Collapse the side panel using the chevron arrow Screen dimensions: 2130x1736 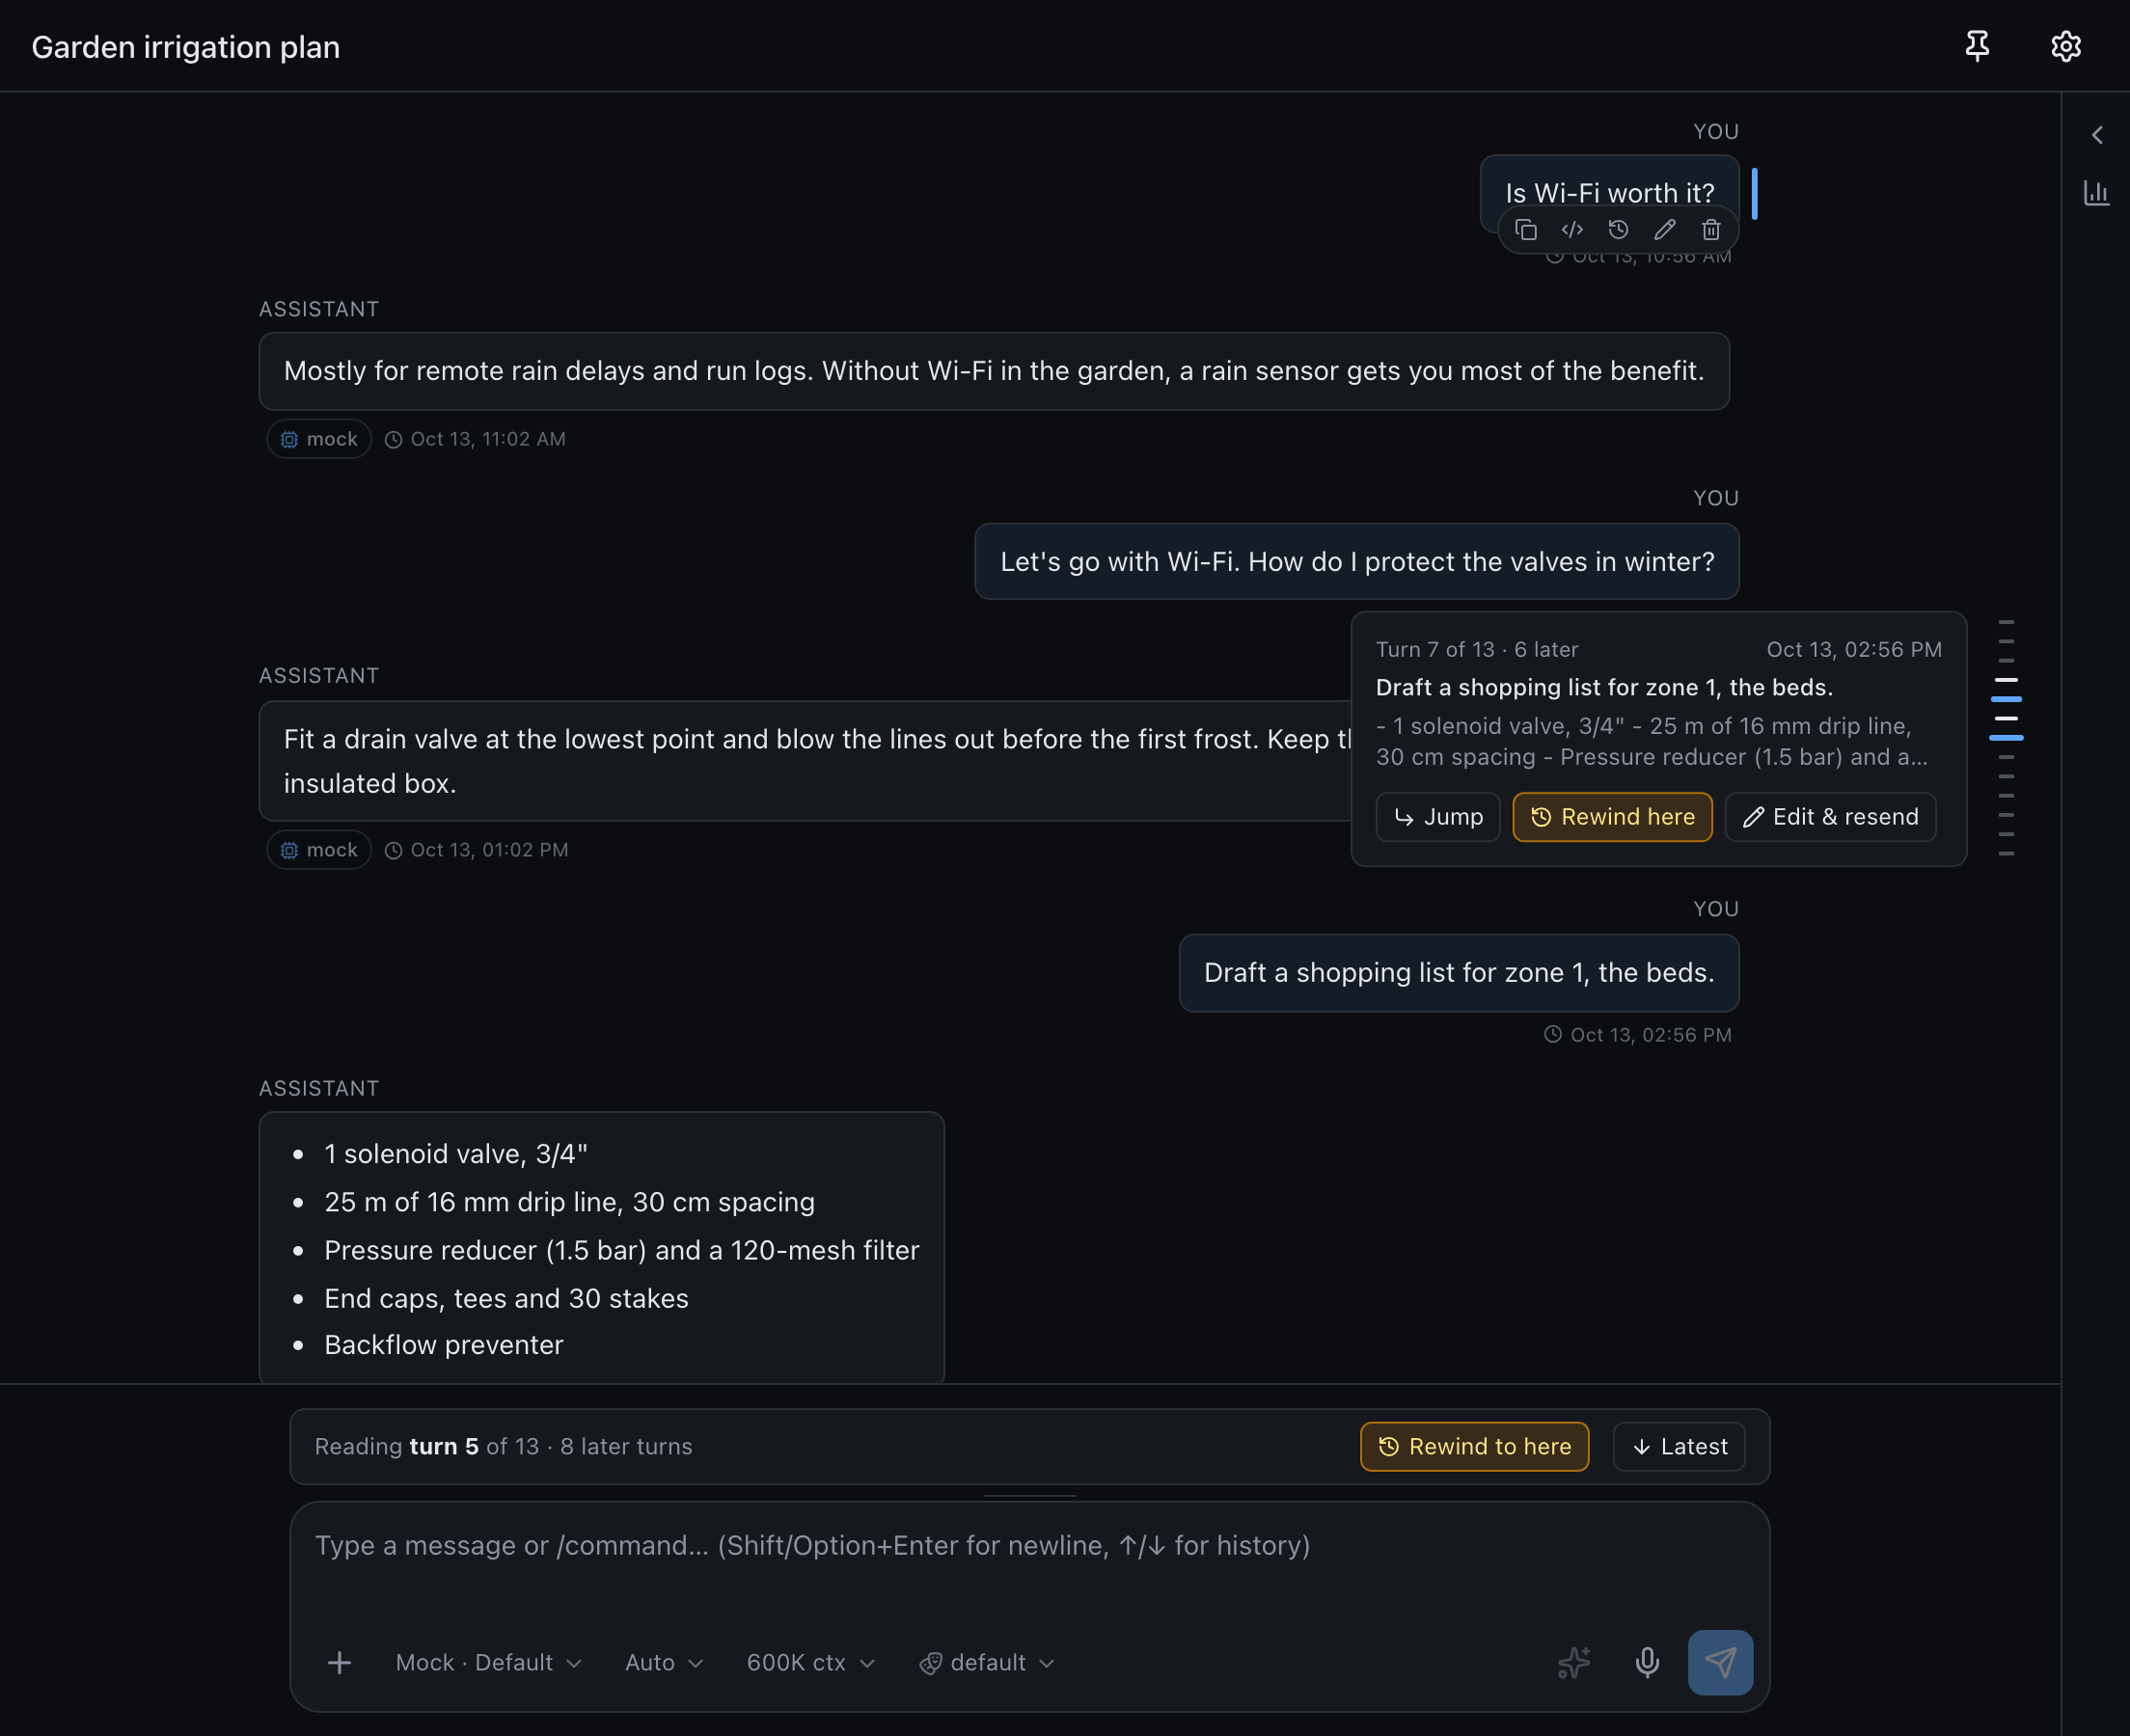click(x=2097, y=135)
